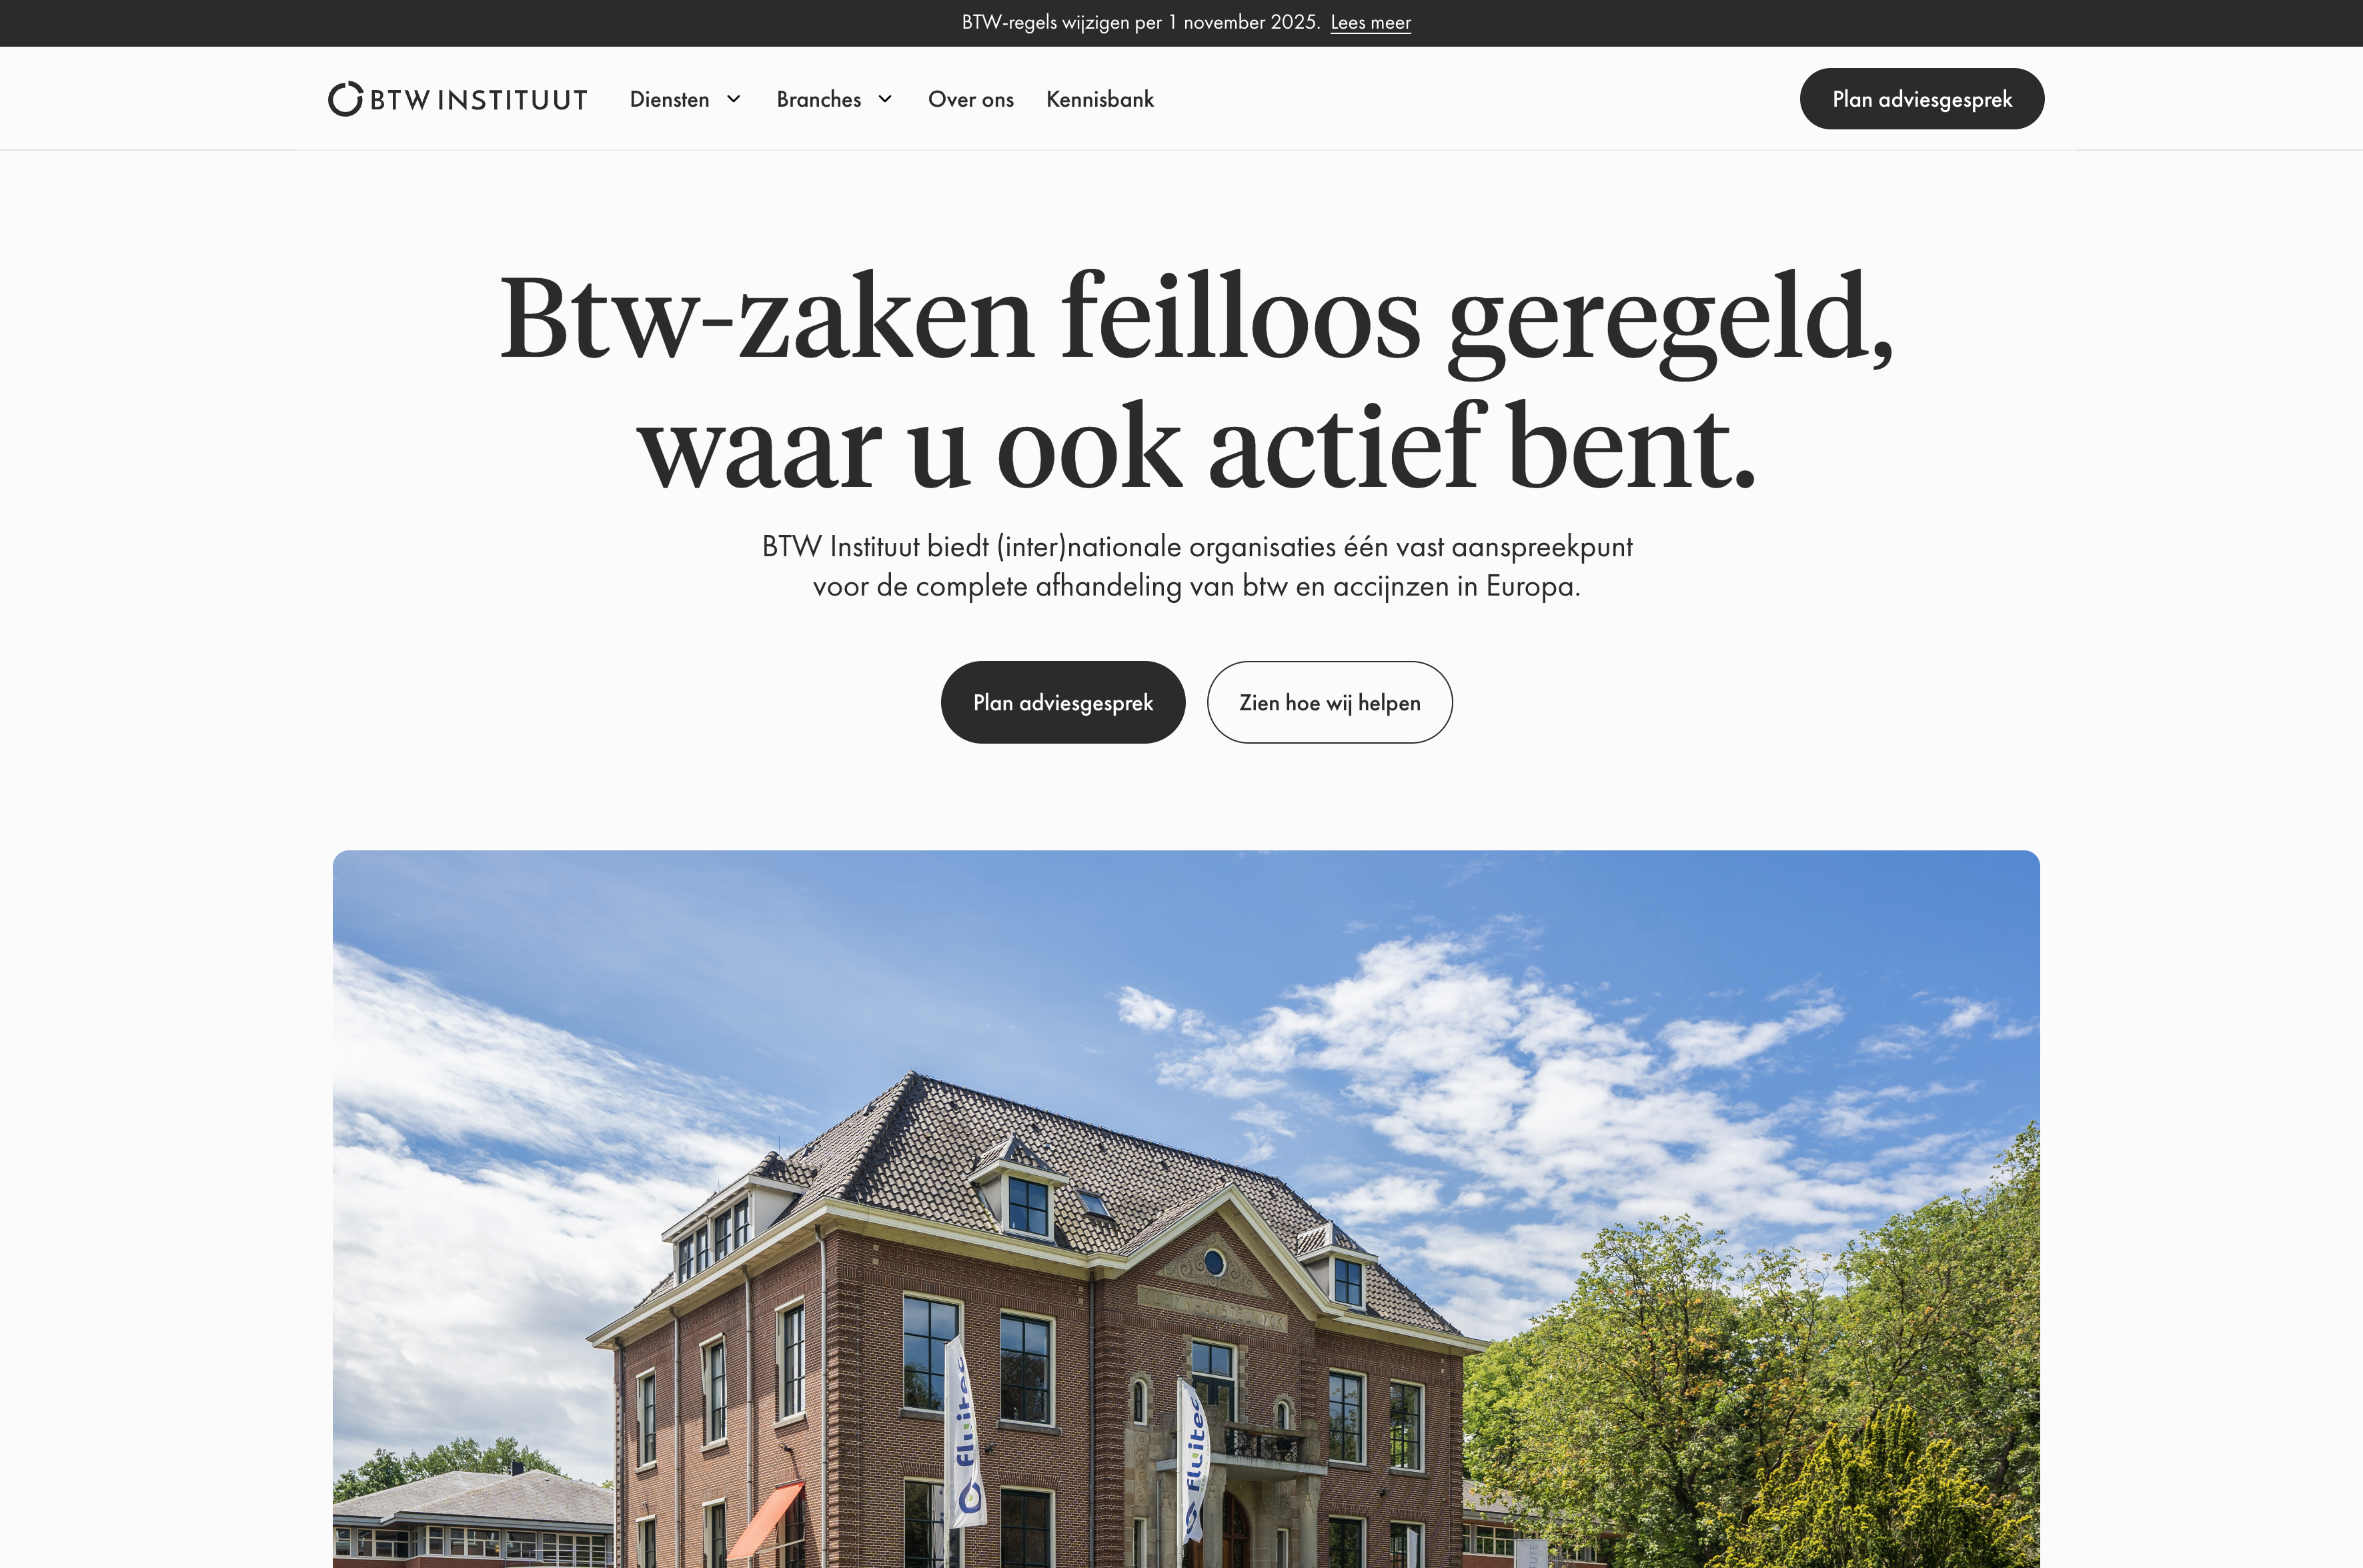2363x1568 pixels.
Task: Expand the Branches chevron arrow
Action: click(885, 99)
